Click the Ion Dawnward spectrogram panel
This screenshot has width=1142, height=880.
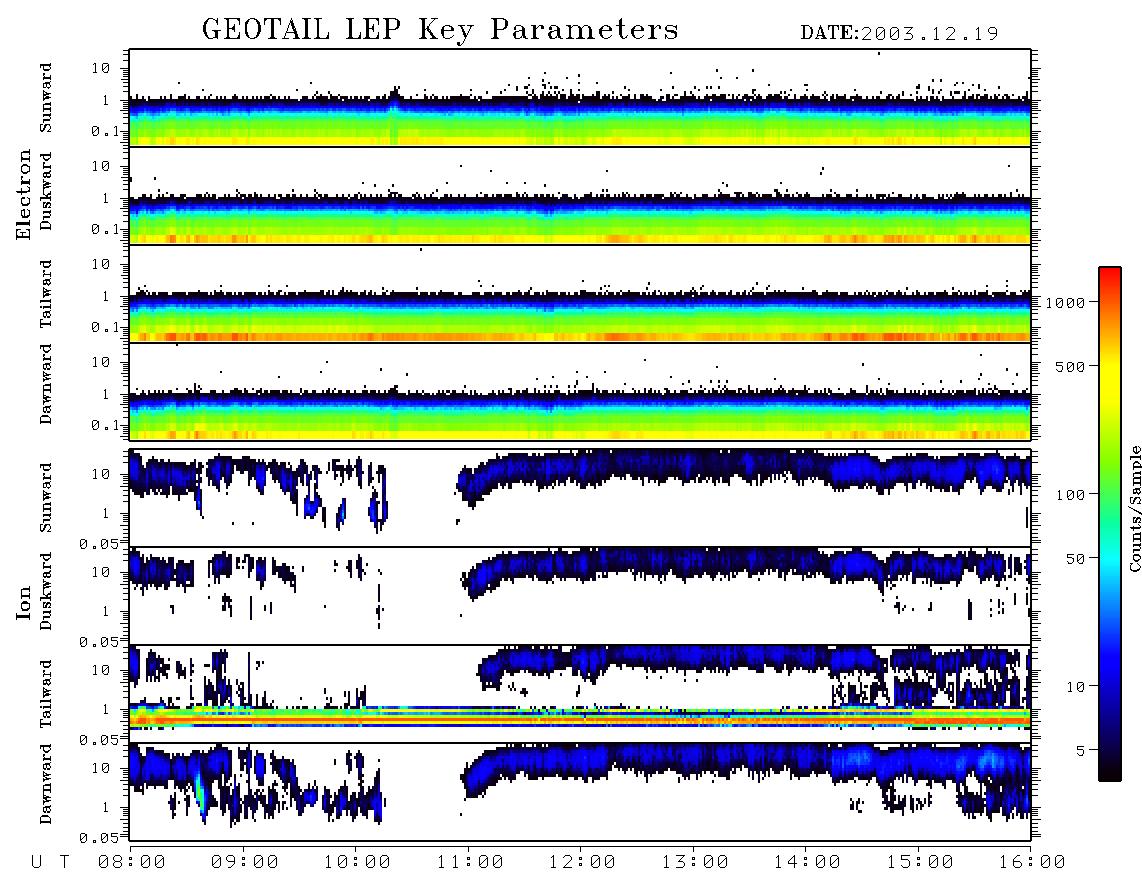click(x=580, y=792)
